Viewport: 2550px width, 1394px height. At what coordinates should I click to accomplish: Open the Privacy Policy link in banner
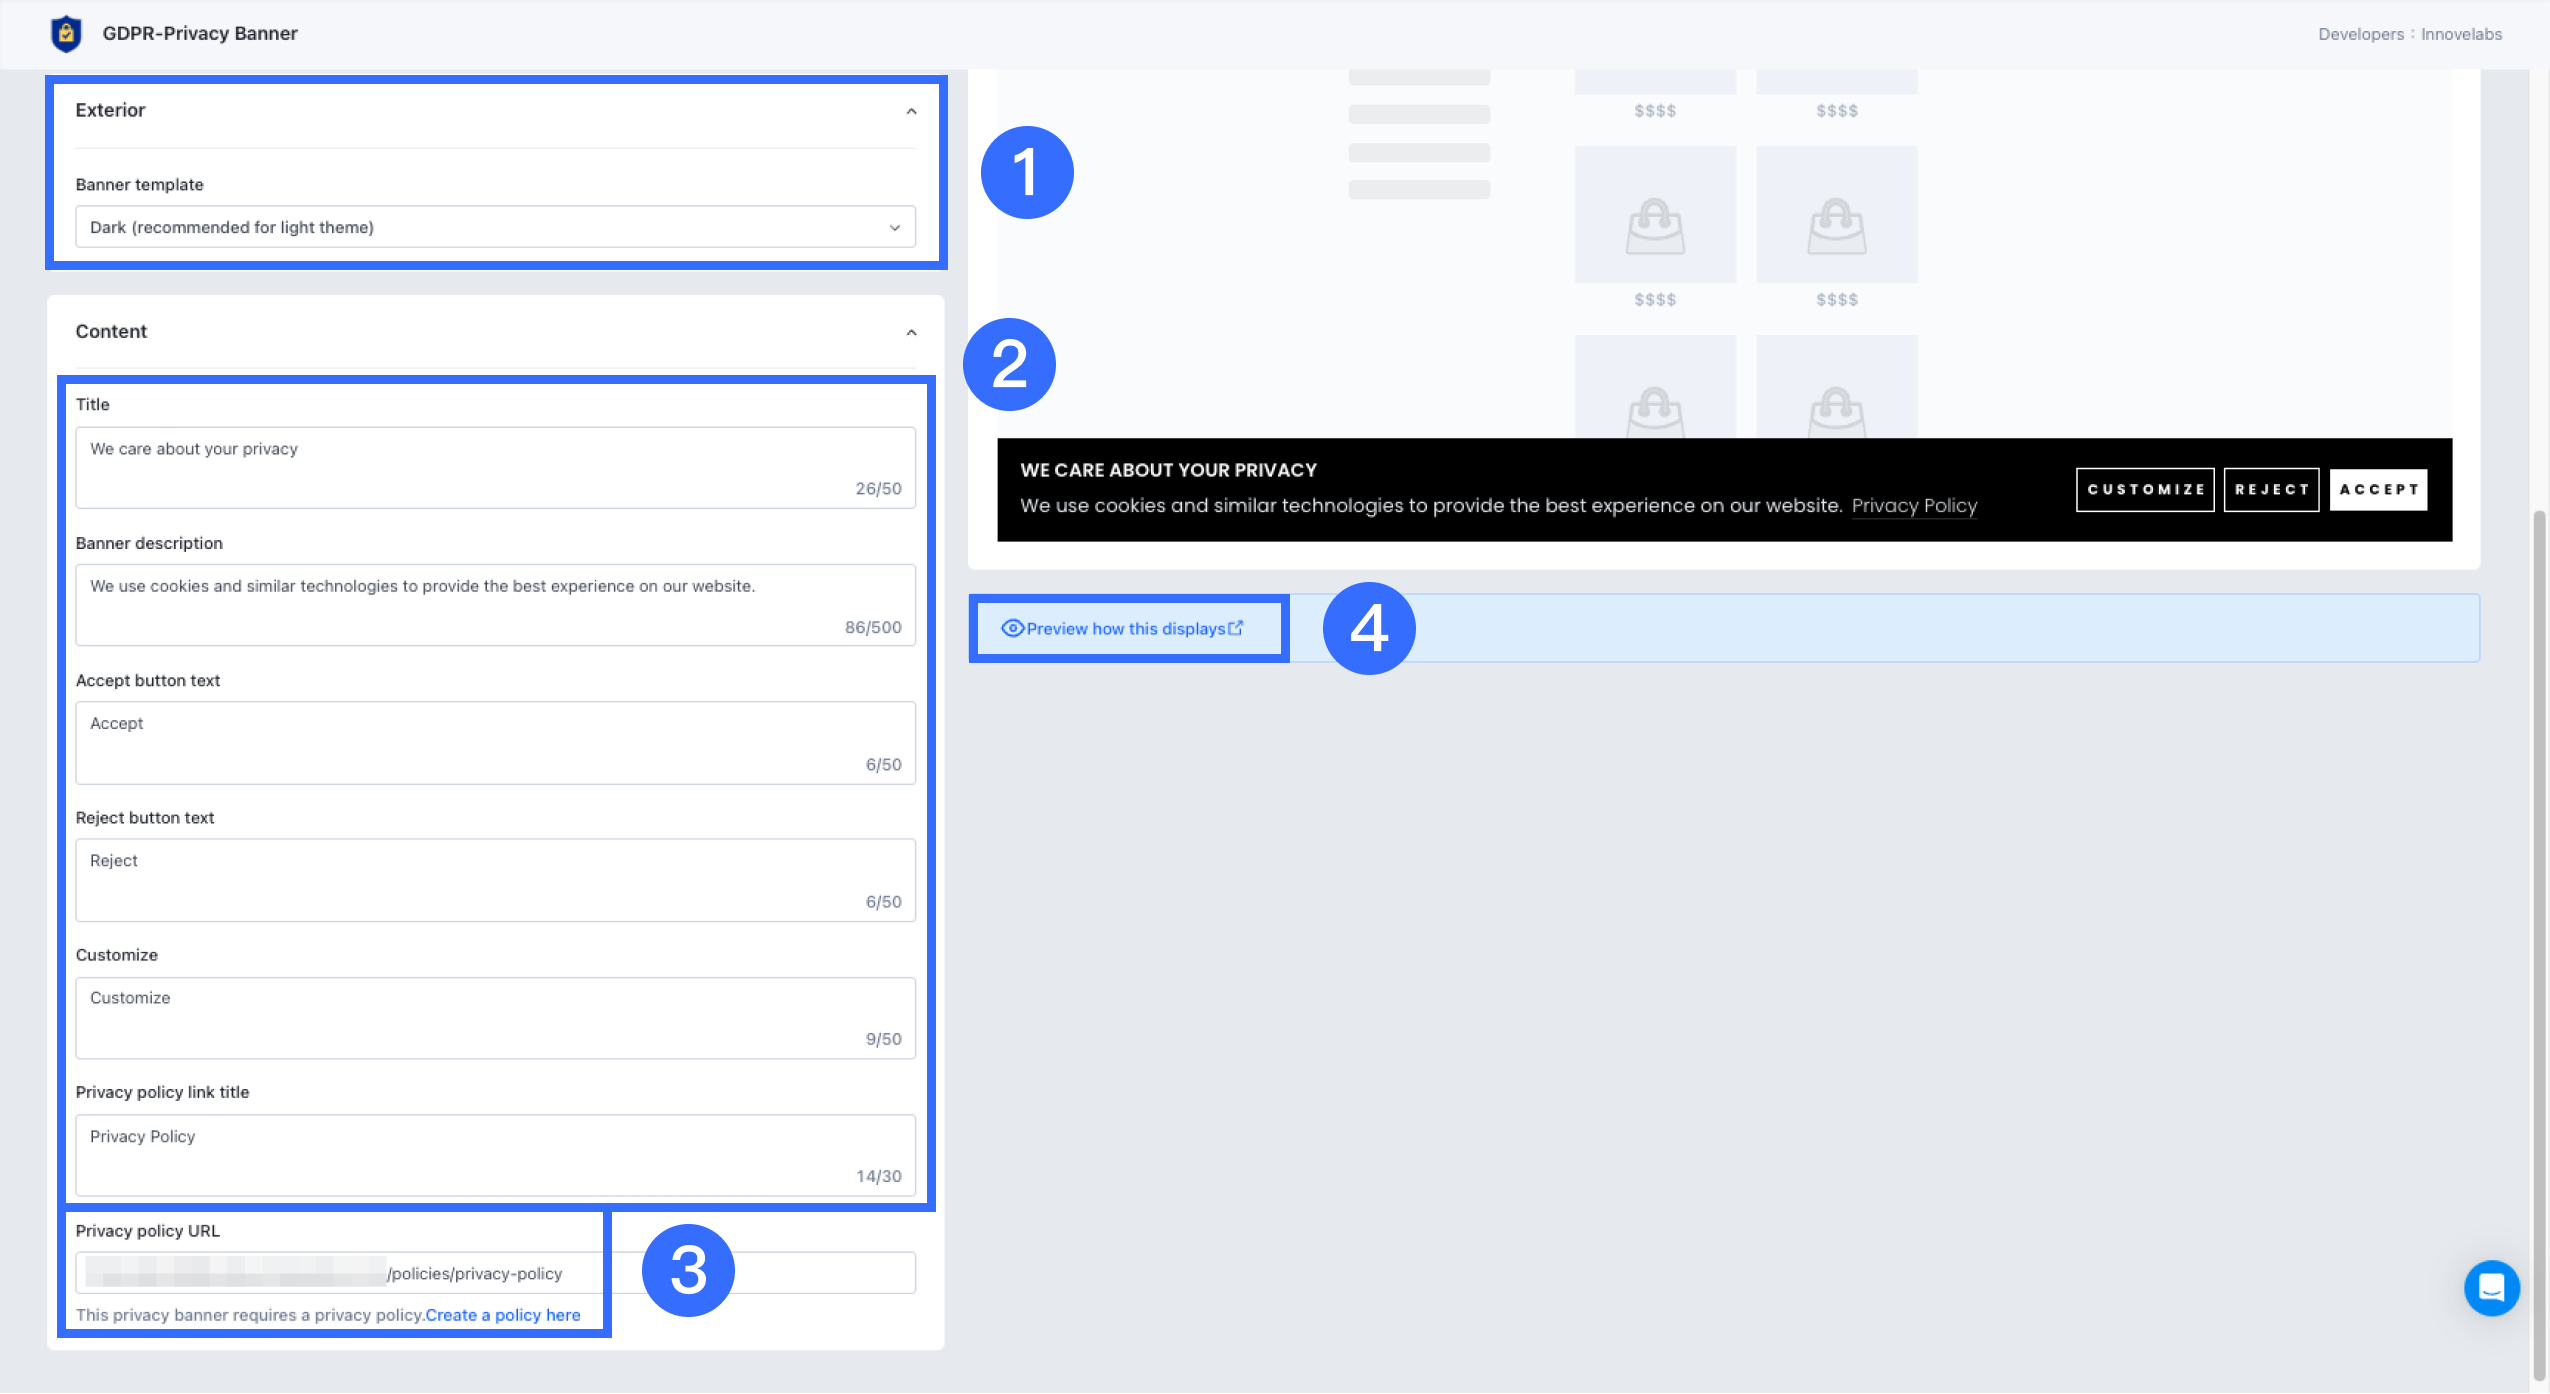click(x=1914, y=506)
